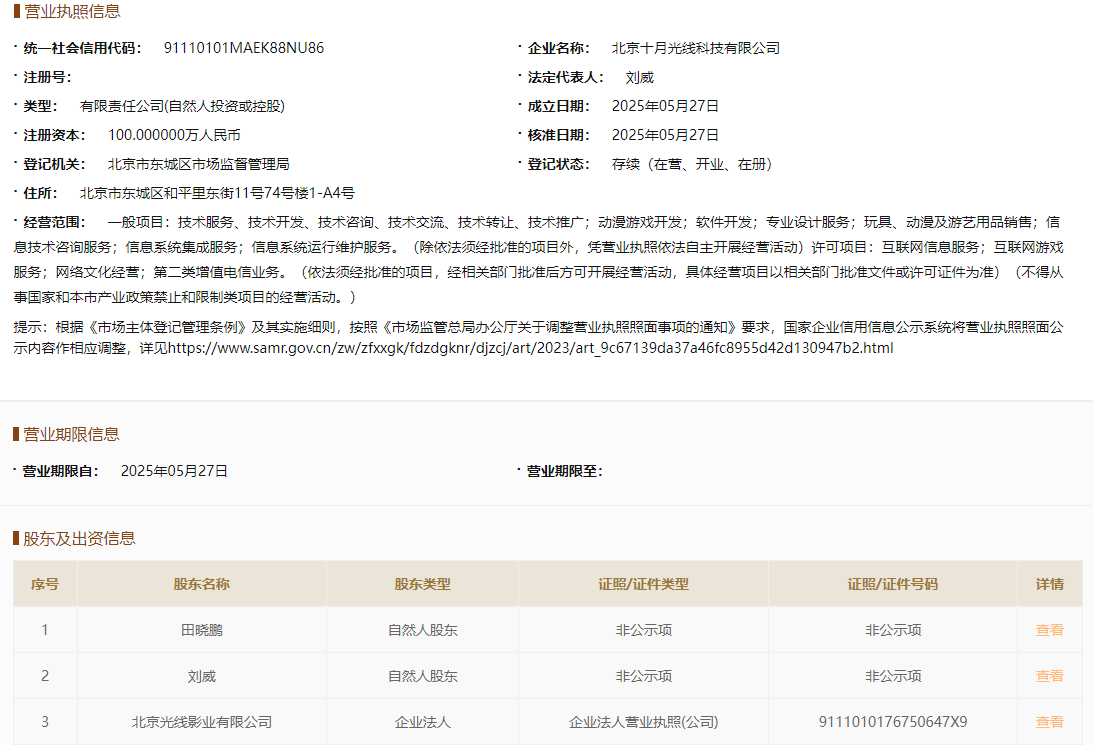Click shareholder name 田晓鹏

[x=201, y=630]
